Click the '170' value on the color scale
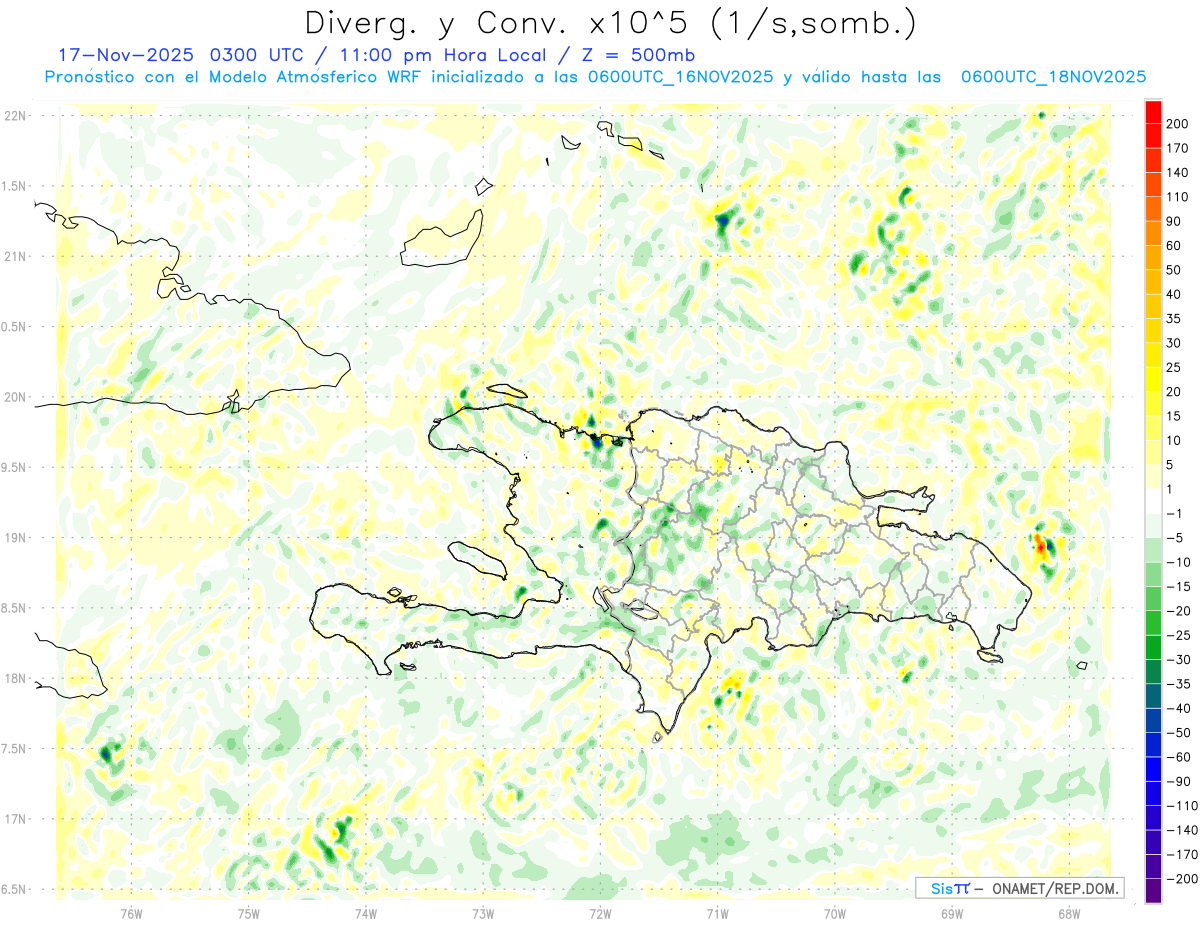The image size is (1200, 927). coord(1177,148)
